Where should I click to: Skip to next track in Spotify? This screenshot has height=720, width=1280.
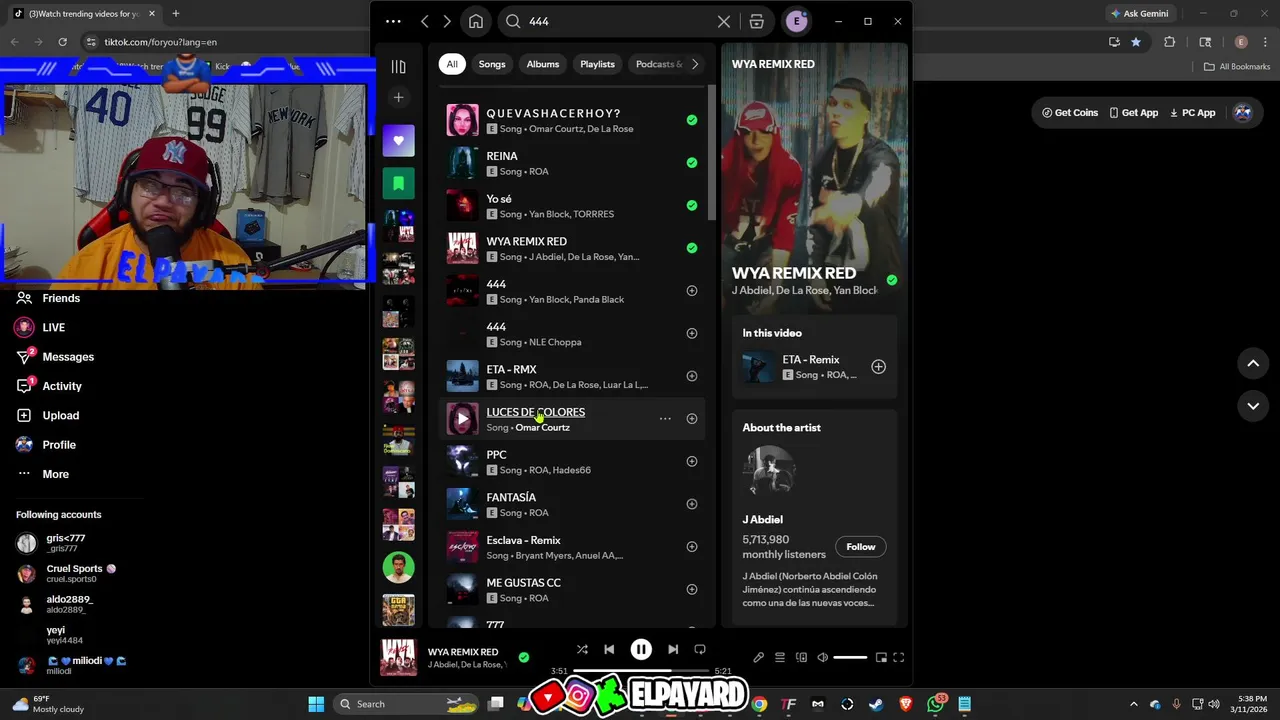(x=673, y=649)
